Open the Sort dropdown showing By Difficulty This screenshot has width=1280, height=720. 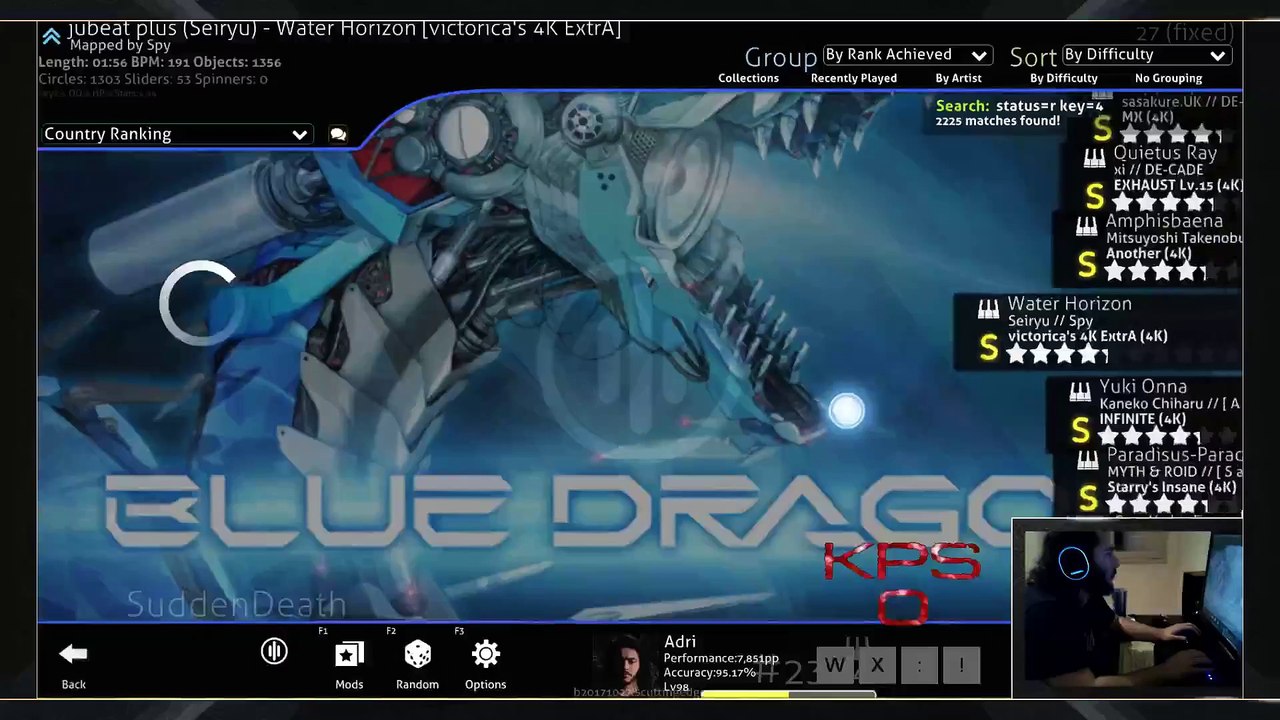(1146, 55)
